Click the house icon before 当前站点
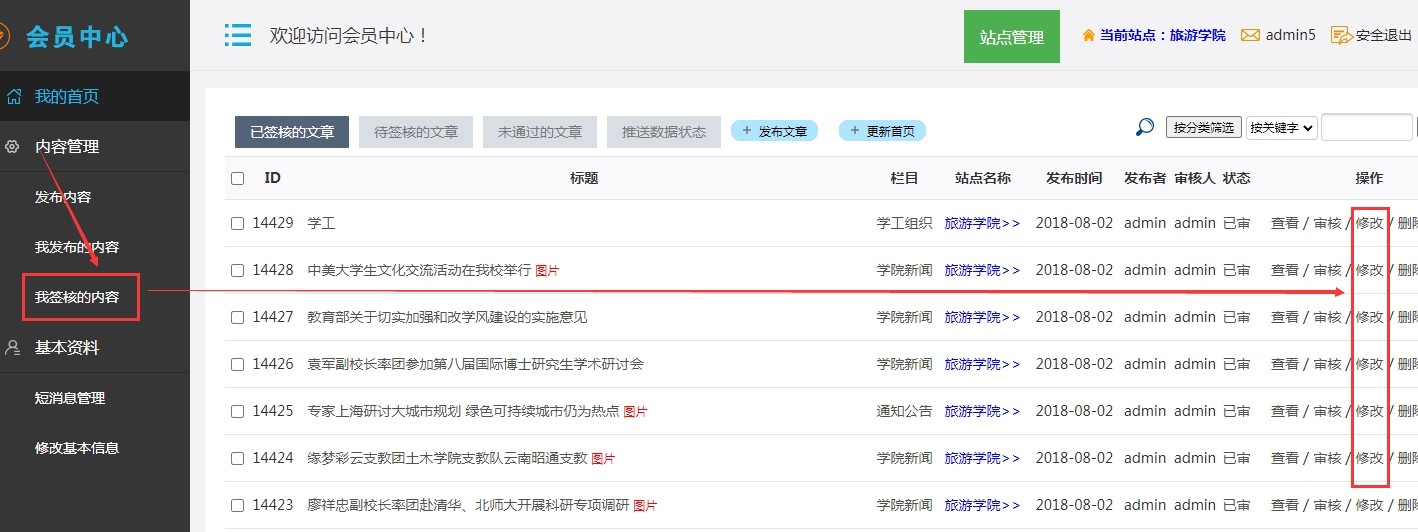Viewport: 1418px width, 532px height. coord(1088,35)
